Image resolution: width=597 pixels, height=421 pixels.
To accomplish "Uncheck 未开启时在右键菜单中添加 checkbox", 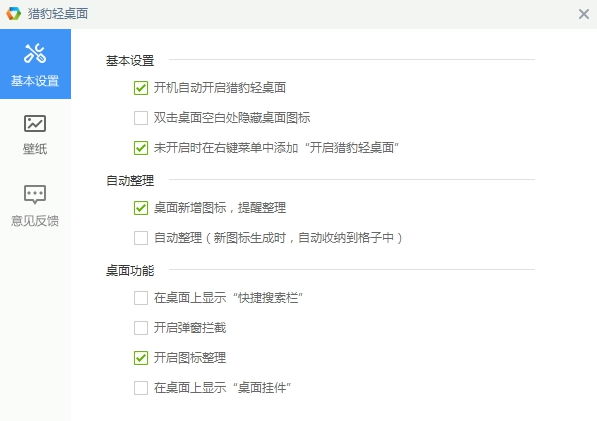I will (x=141, y=148).
